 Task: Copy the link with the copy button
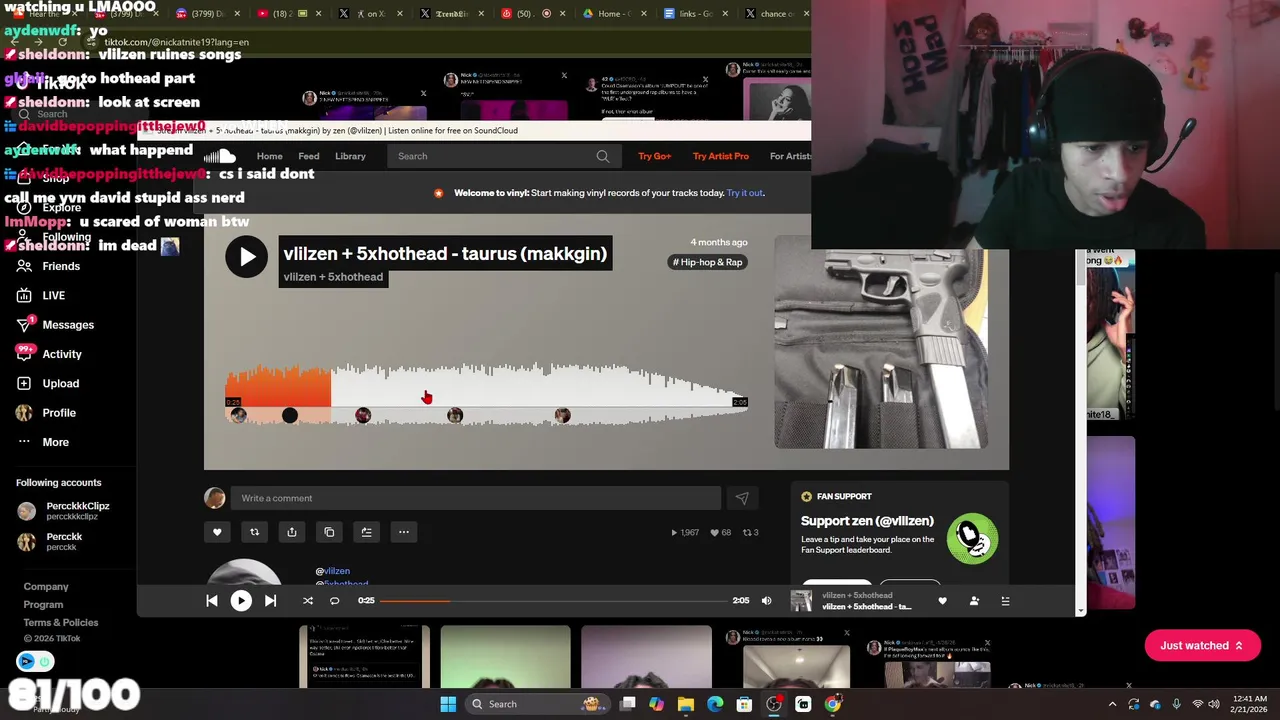coord(329,532)
